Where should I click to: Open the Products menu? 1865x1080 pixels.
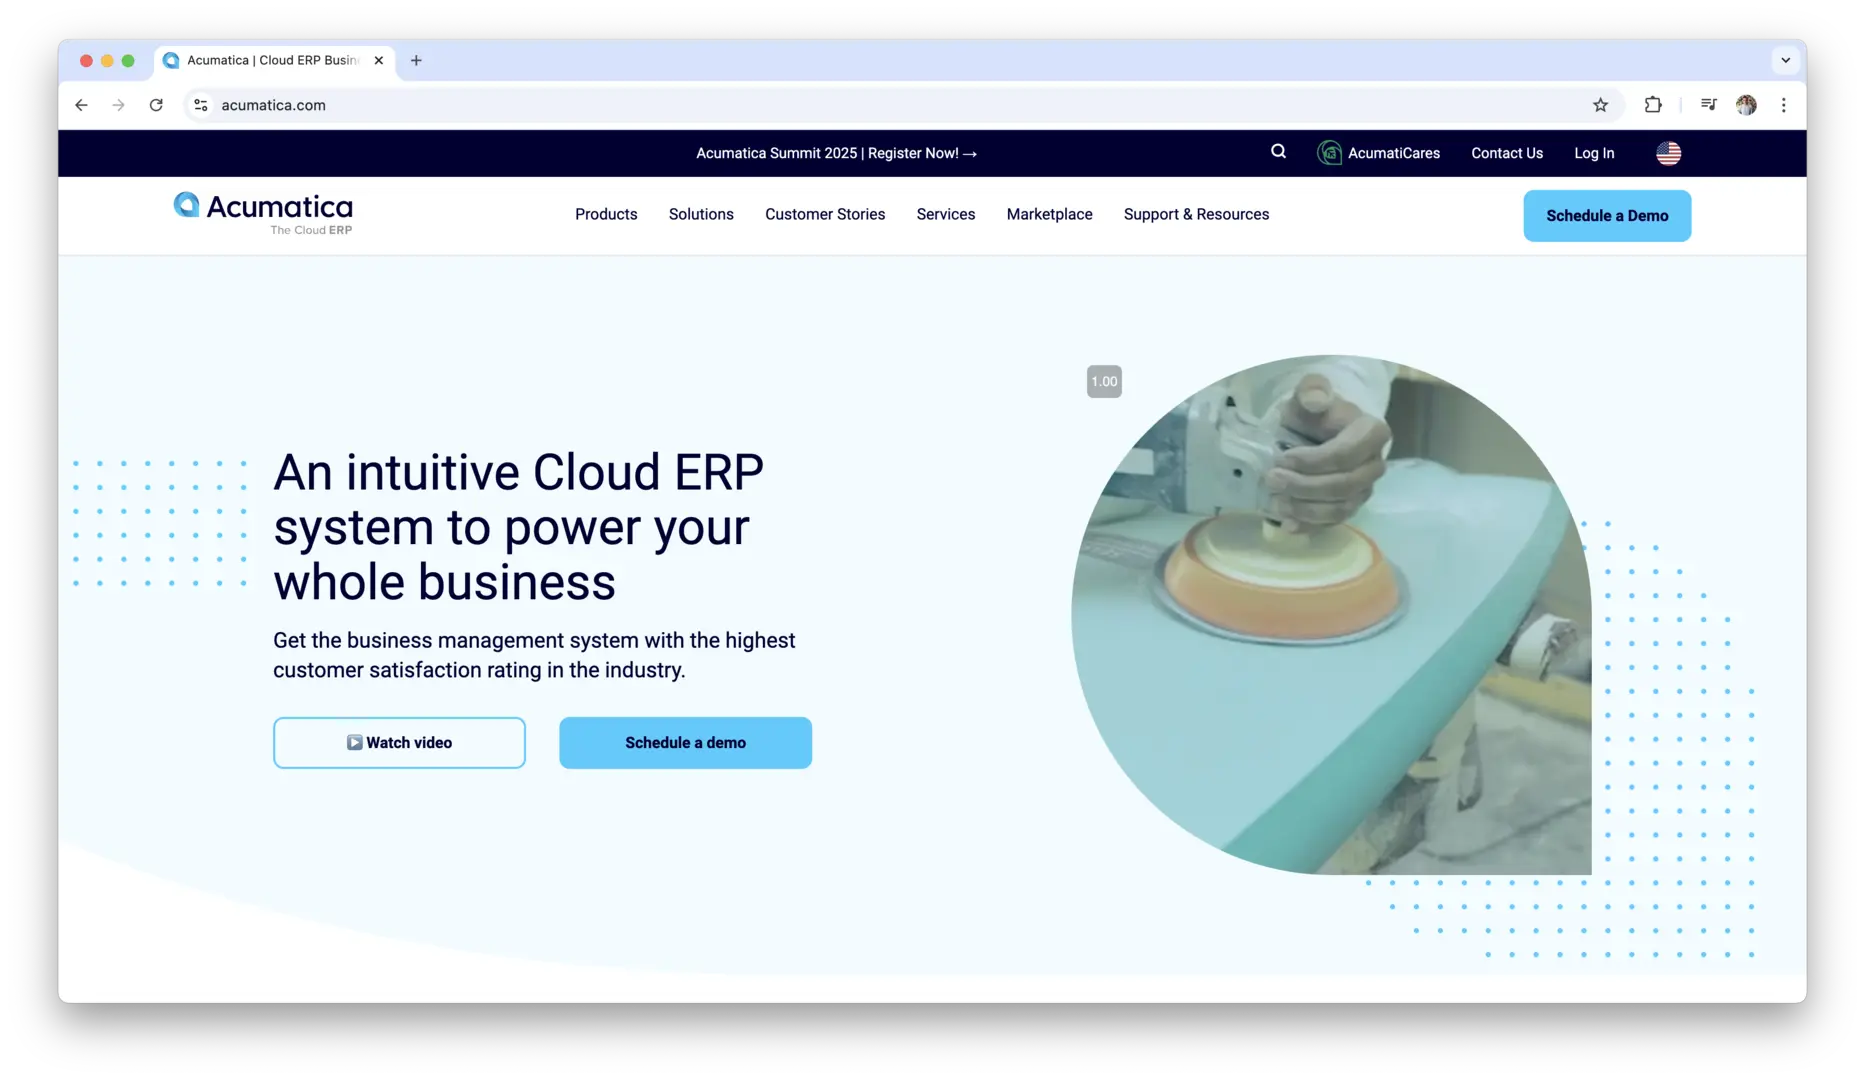tap(606, 214)
